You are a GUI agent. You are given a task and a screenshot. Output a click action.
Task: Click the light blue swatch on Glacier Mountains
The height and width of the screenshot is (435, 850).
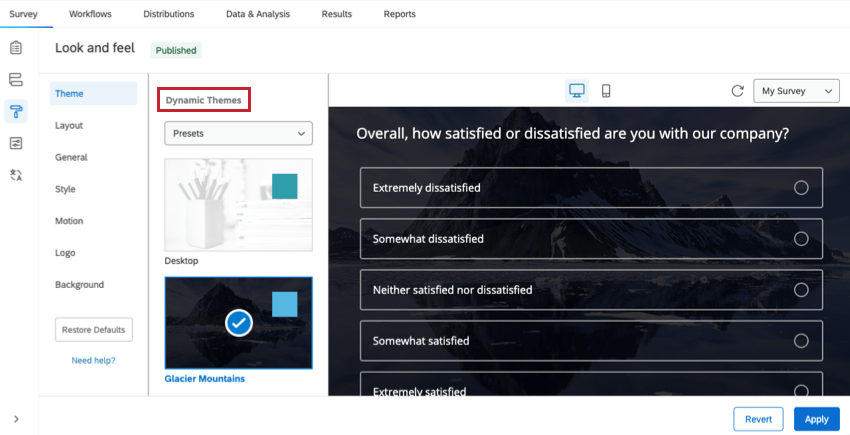[x=285, y=304]
